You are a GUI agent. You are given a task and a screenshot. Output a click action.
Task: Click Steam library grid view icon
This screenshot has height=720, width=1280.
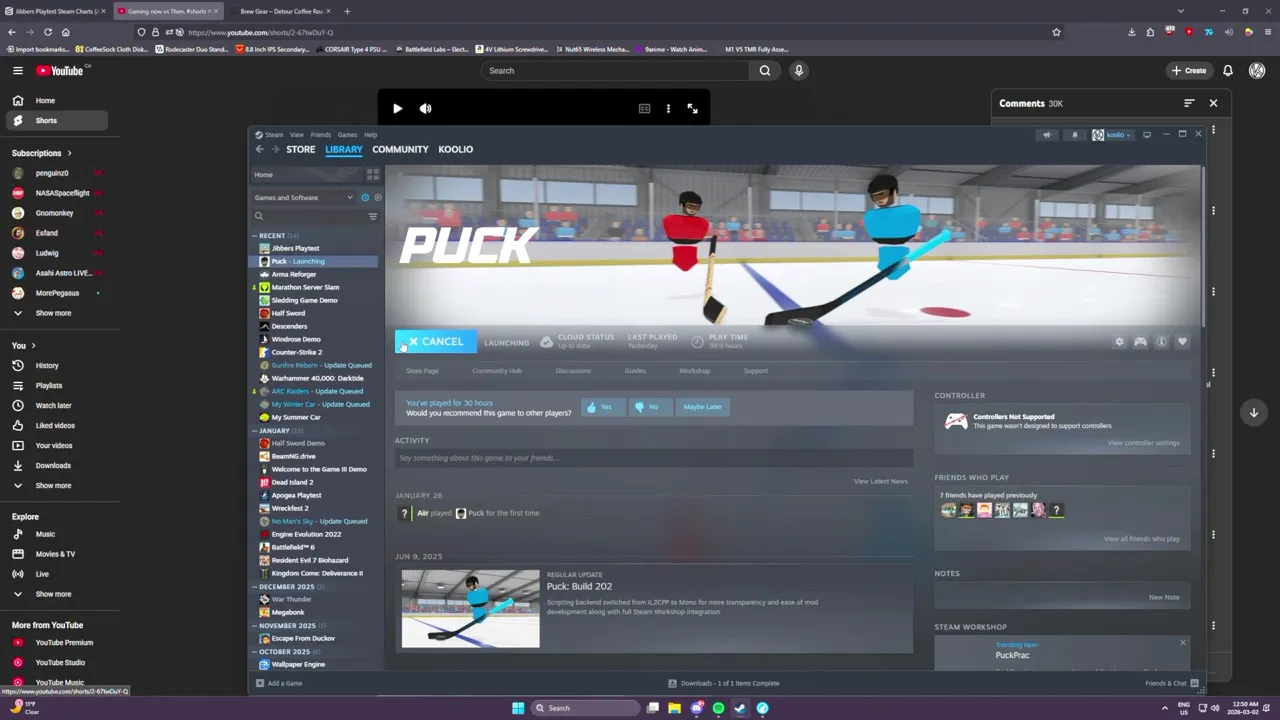pos(373,175)
